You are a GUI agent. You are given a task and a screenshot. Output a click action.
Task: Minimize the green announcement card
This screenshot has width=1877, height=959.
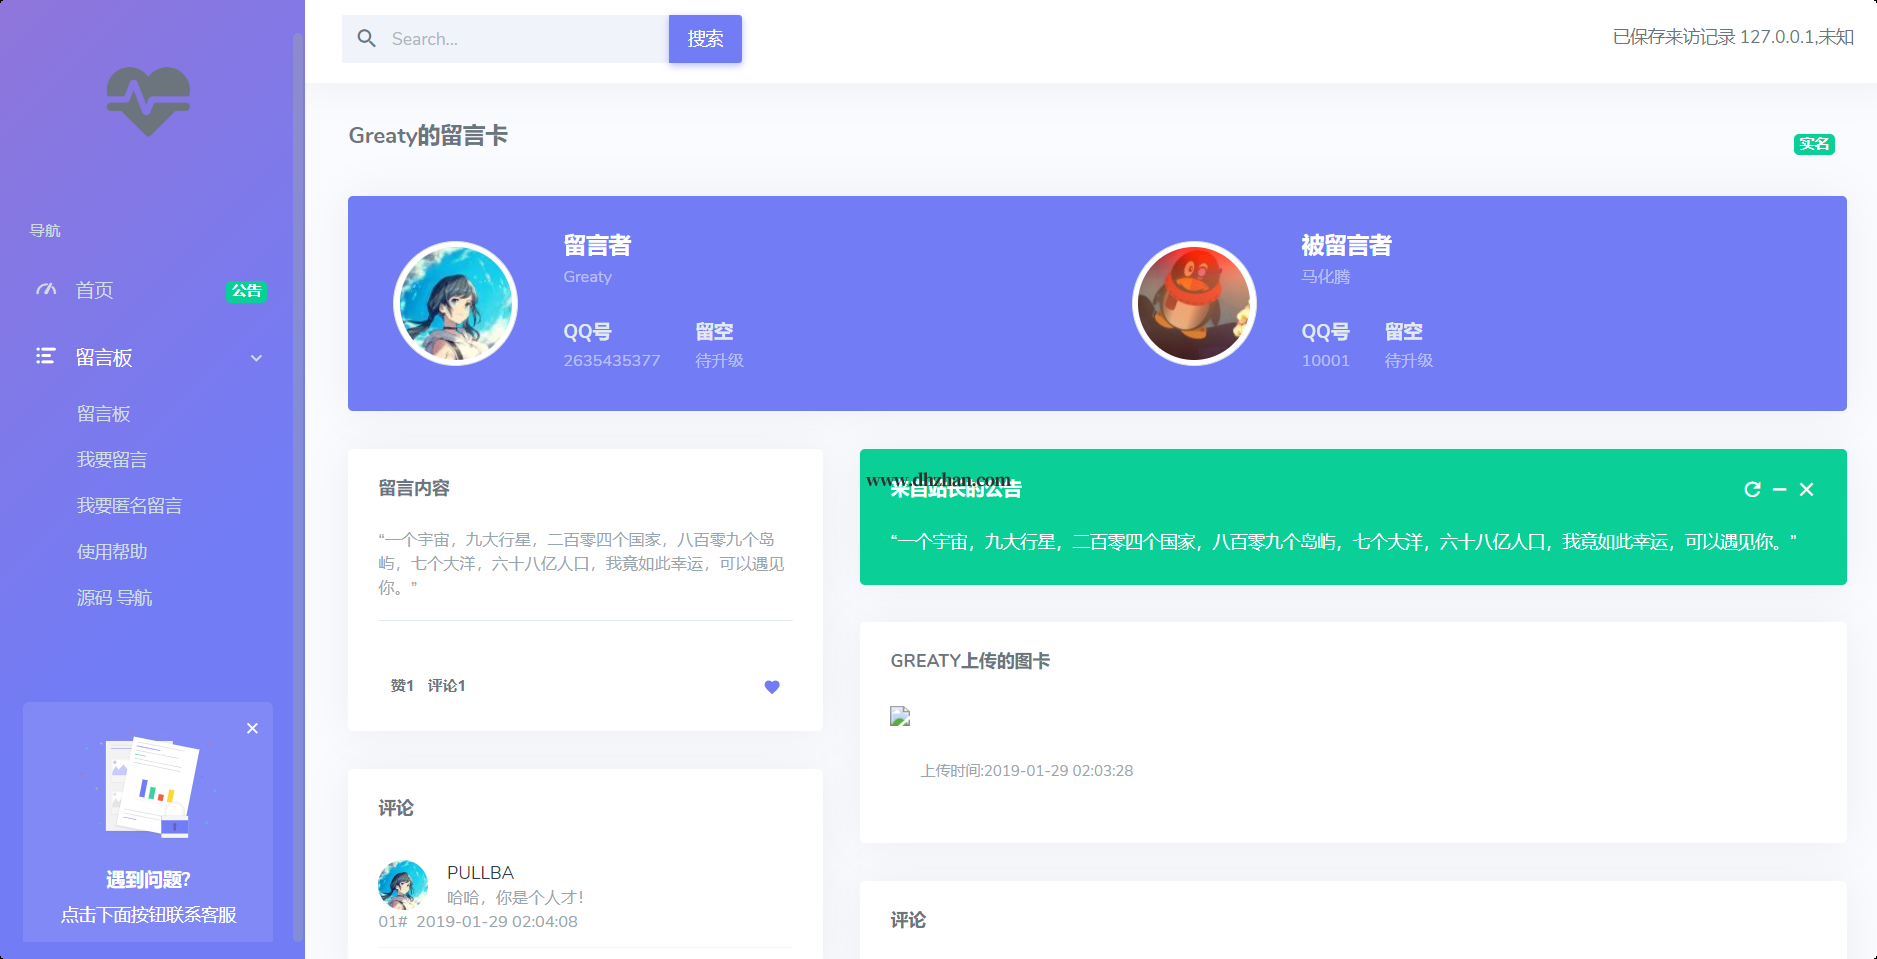(x=1779, y=489)
